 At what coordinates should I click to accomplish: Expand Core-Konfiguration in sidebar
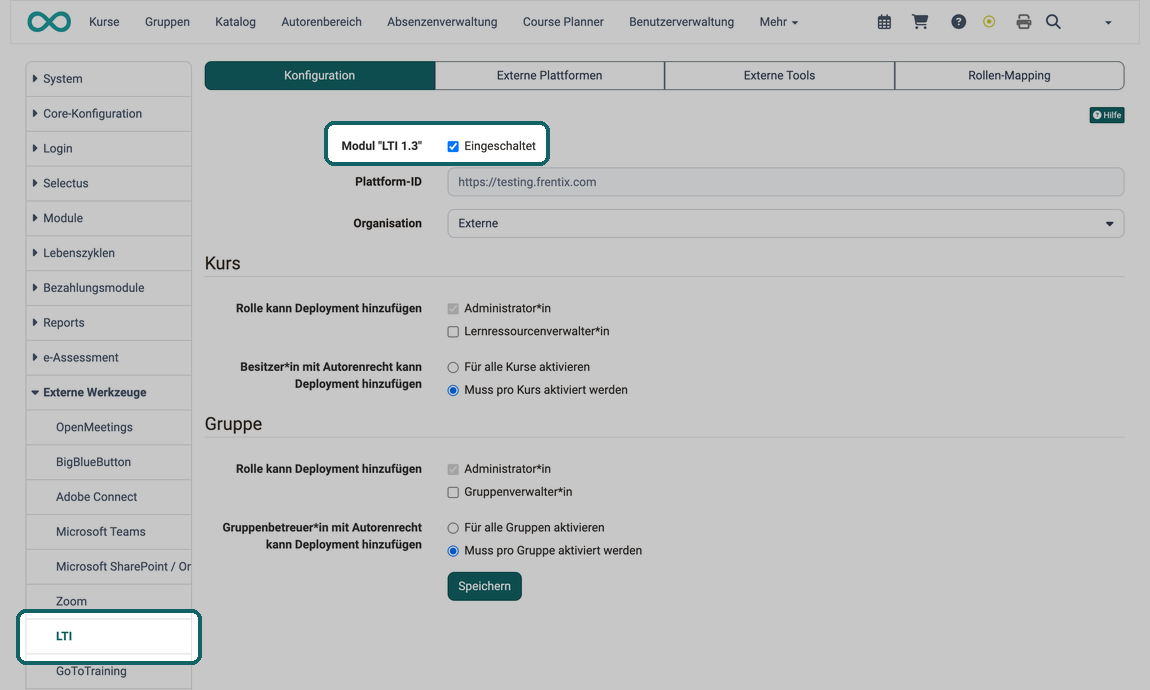pyautogui.click(x=109, y=114)
